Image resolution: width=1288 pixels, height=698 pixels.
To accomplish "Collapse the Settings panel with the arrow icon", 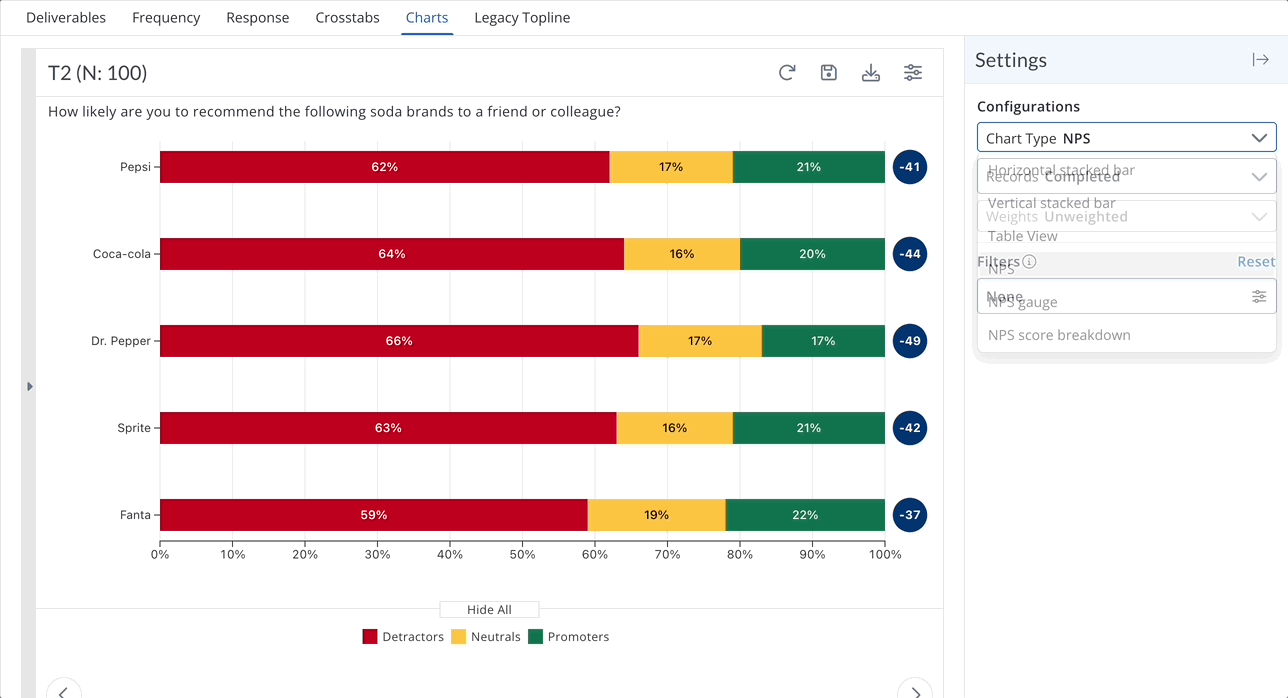I will click(x=1260, y=60).
